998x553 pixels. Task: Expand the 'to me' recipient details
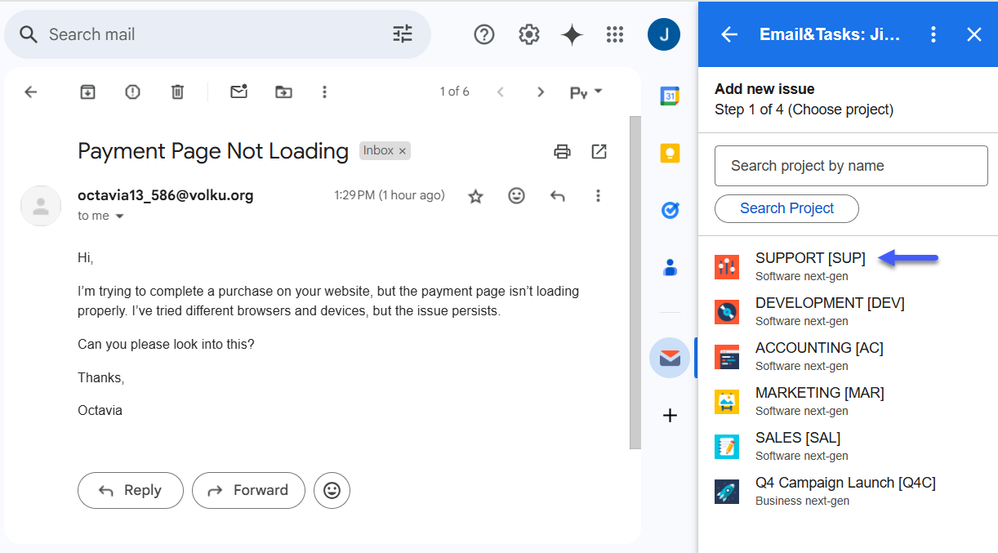click(x=119, y=216)
